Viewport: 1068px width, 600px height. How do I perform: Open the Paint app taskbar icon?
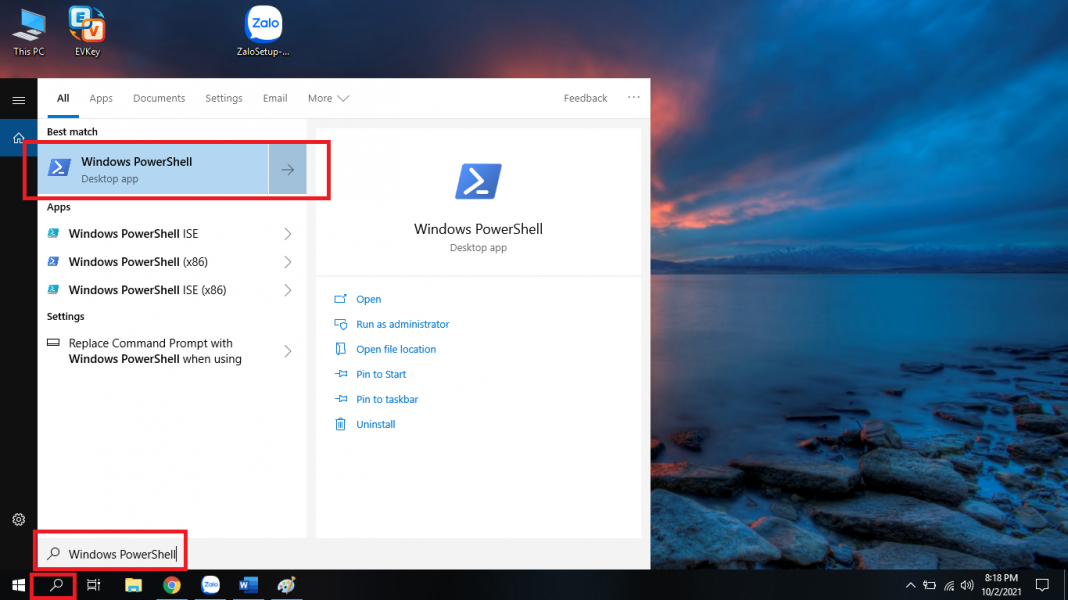pos(286,585)
